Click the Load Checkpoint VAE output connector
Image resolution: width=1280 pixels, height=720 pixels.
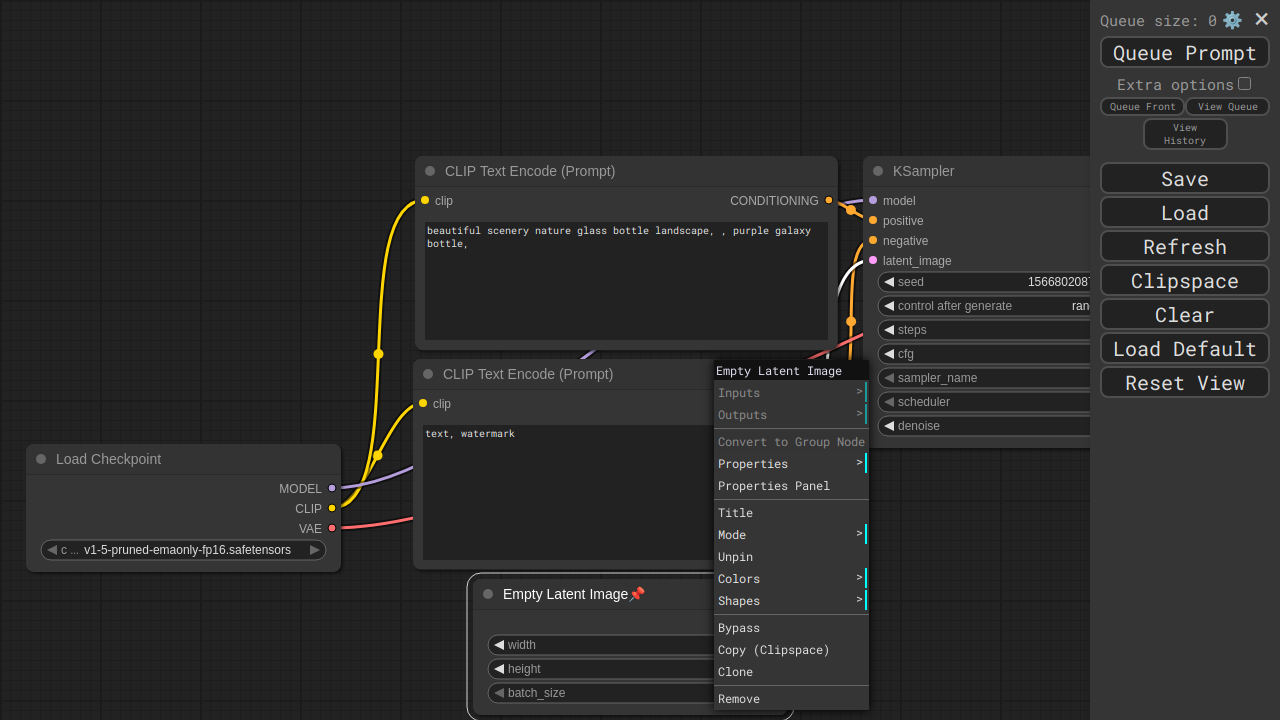pyautogui.click(x=332, y=528)
